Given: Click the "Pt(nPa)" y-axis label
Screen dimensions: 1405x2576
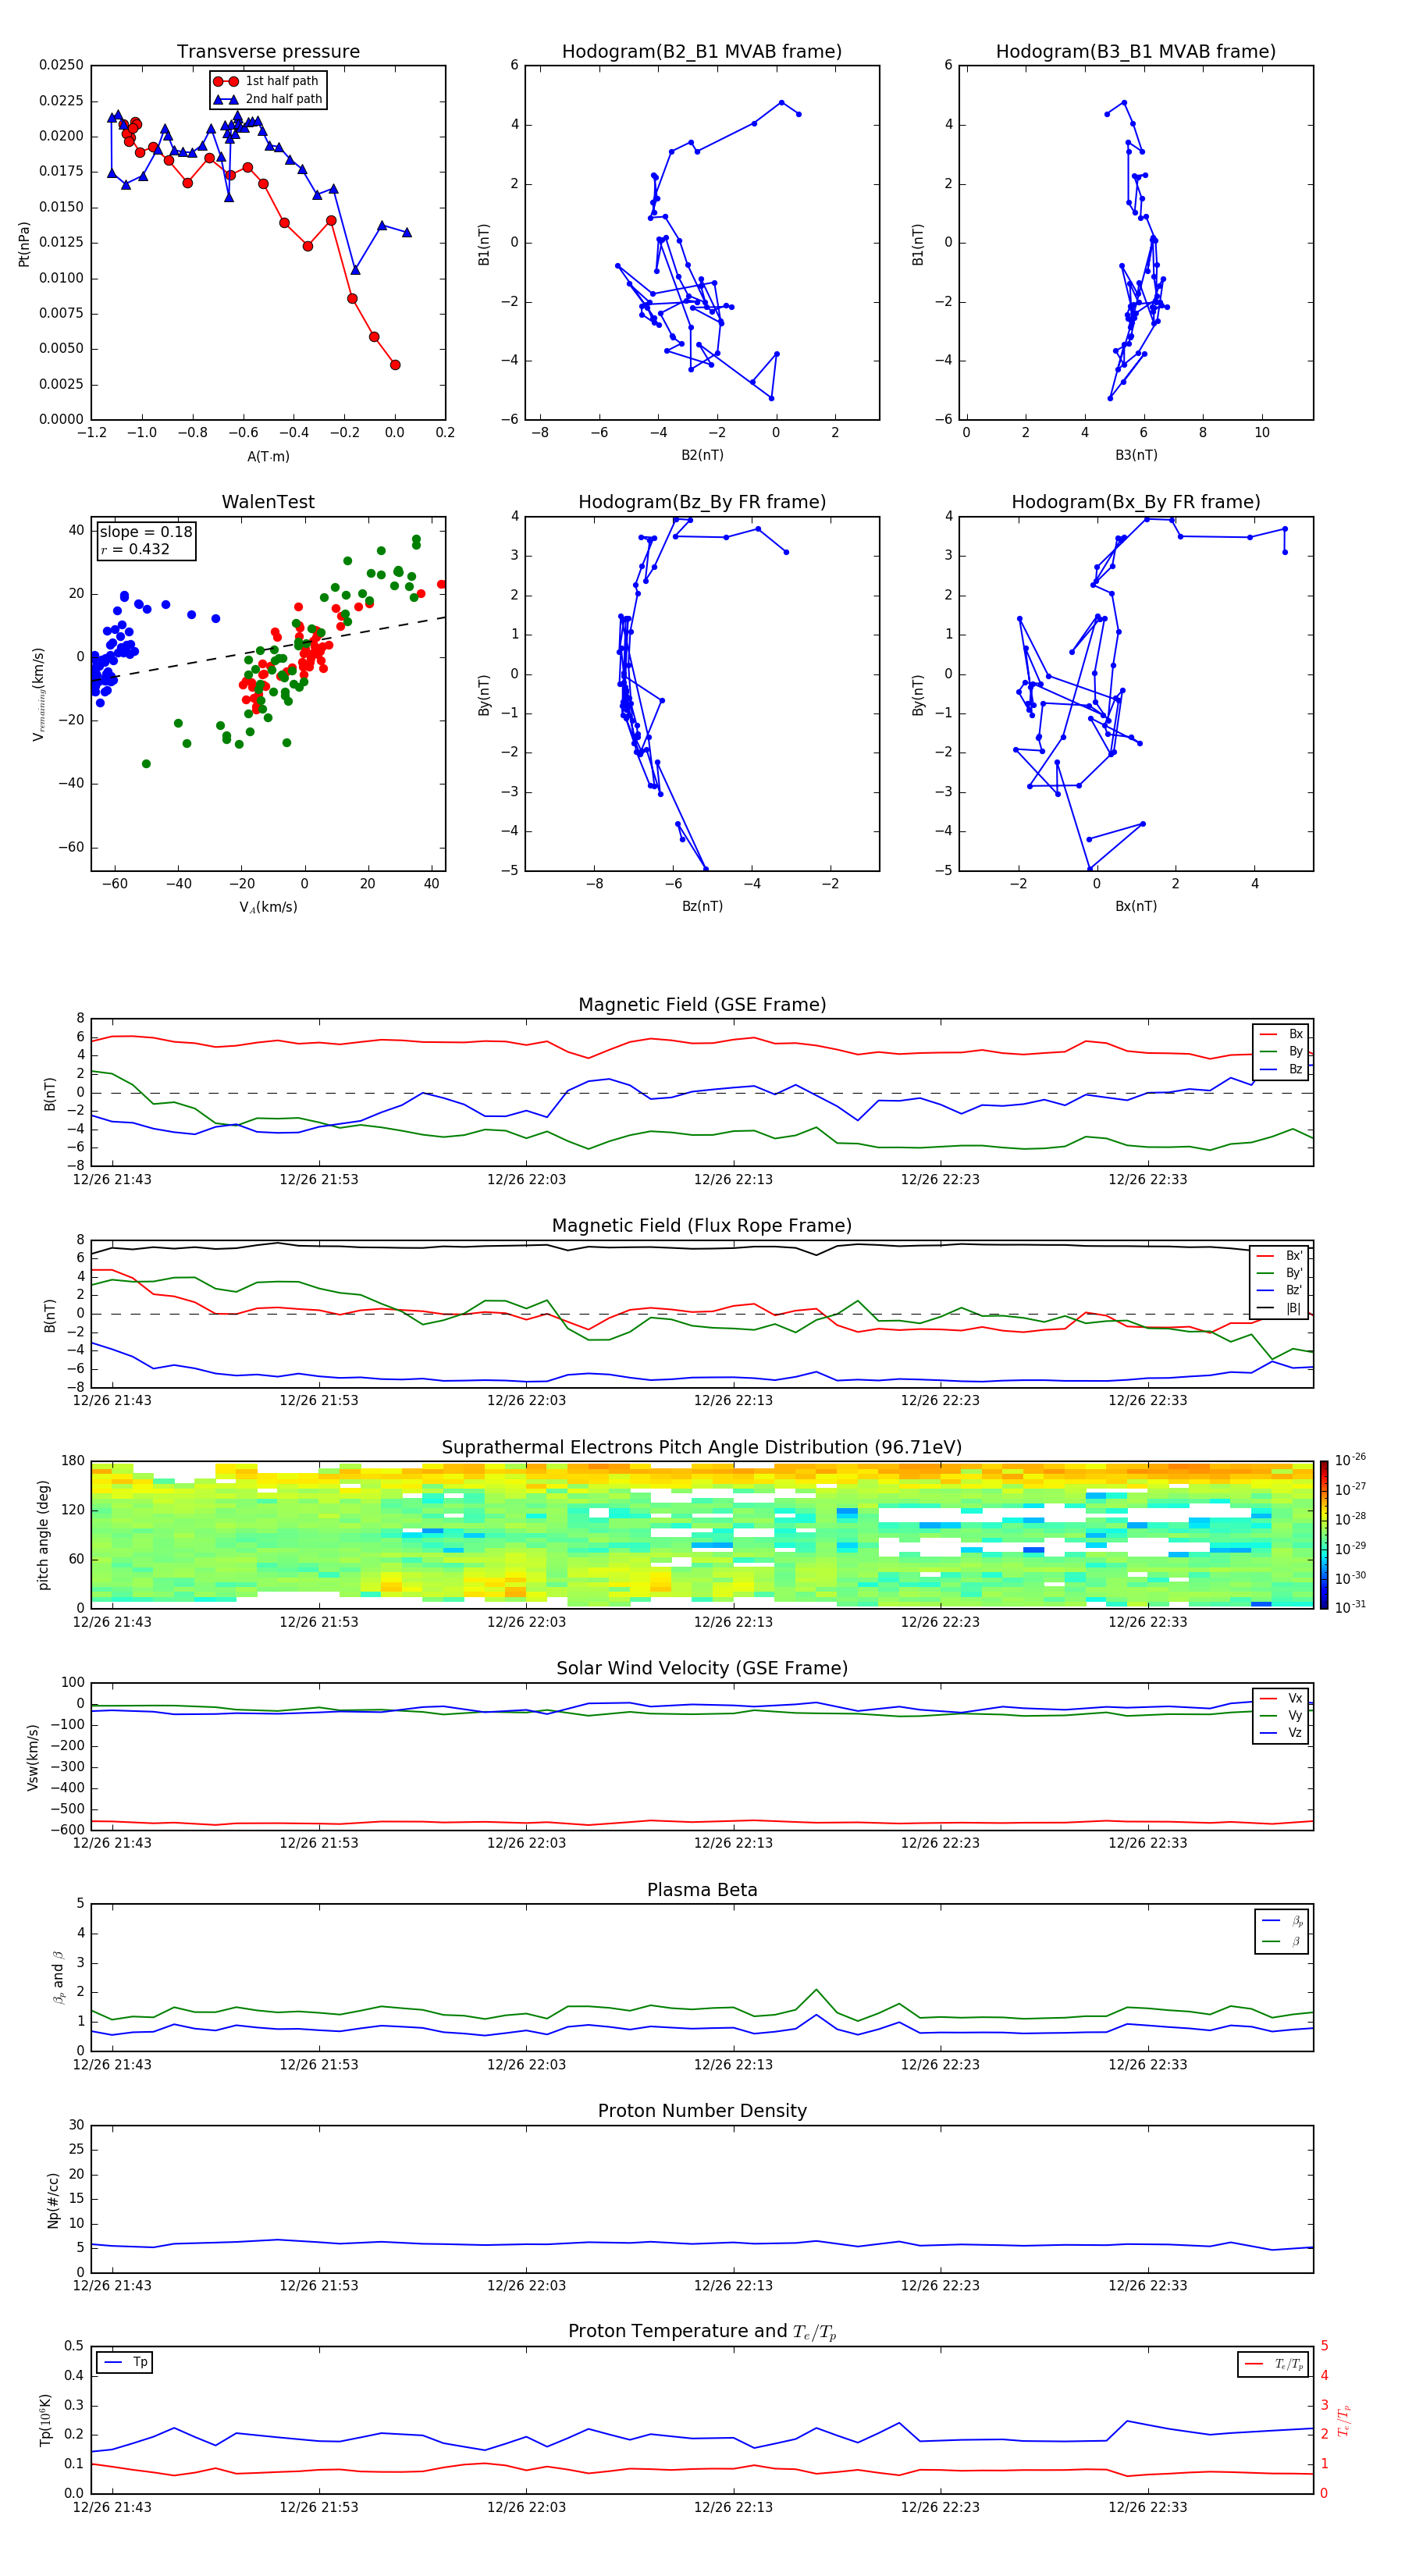Looking at the screenshot, I should pyautogui.click(x=24, y=244).
